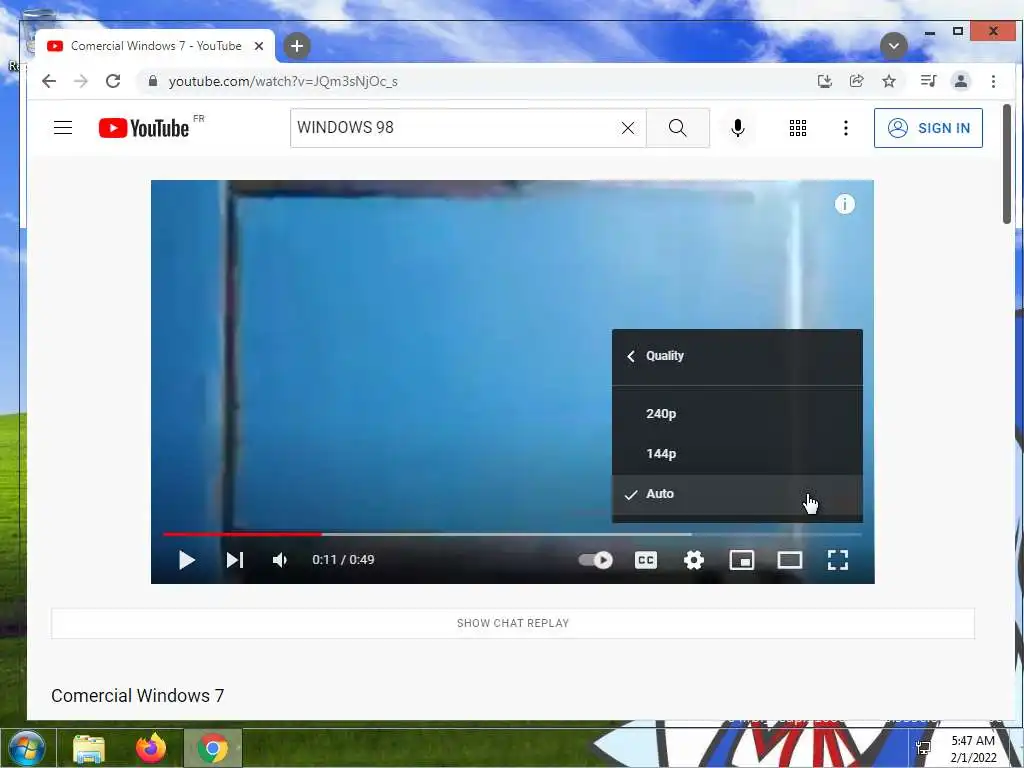Toggle the autoplay switch

596,560
